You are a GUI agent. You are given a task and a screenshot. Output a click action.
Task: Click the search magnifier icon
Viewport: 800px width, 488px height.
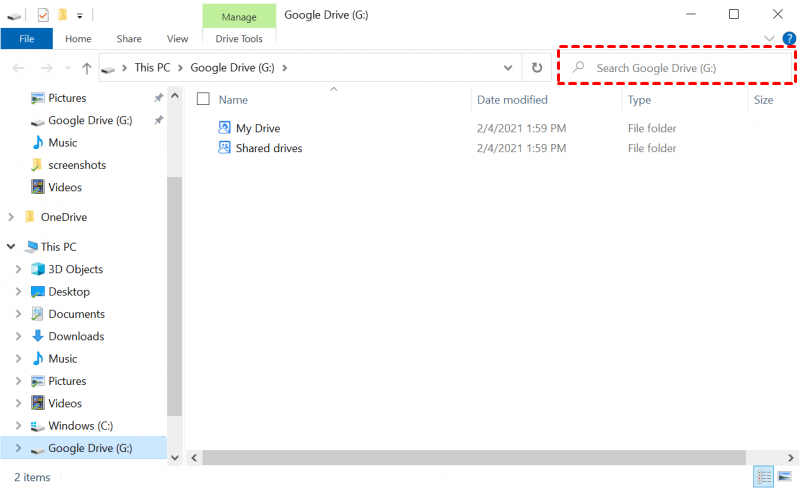pyautogui.click(x=579, y=67)
